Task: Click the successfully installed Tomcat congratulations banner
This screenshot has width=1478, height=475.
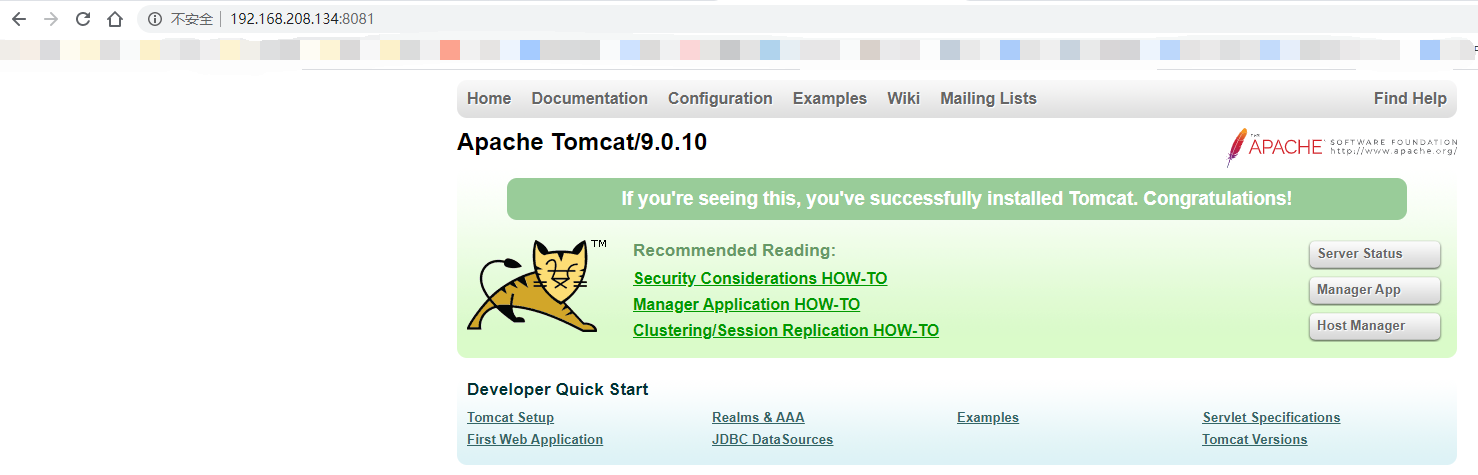Action: tap(956, 199)
